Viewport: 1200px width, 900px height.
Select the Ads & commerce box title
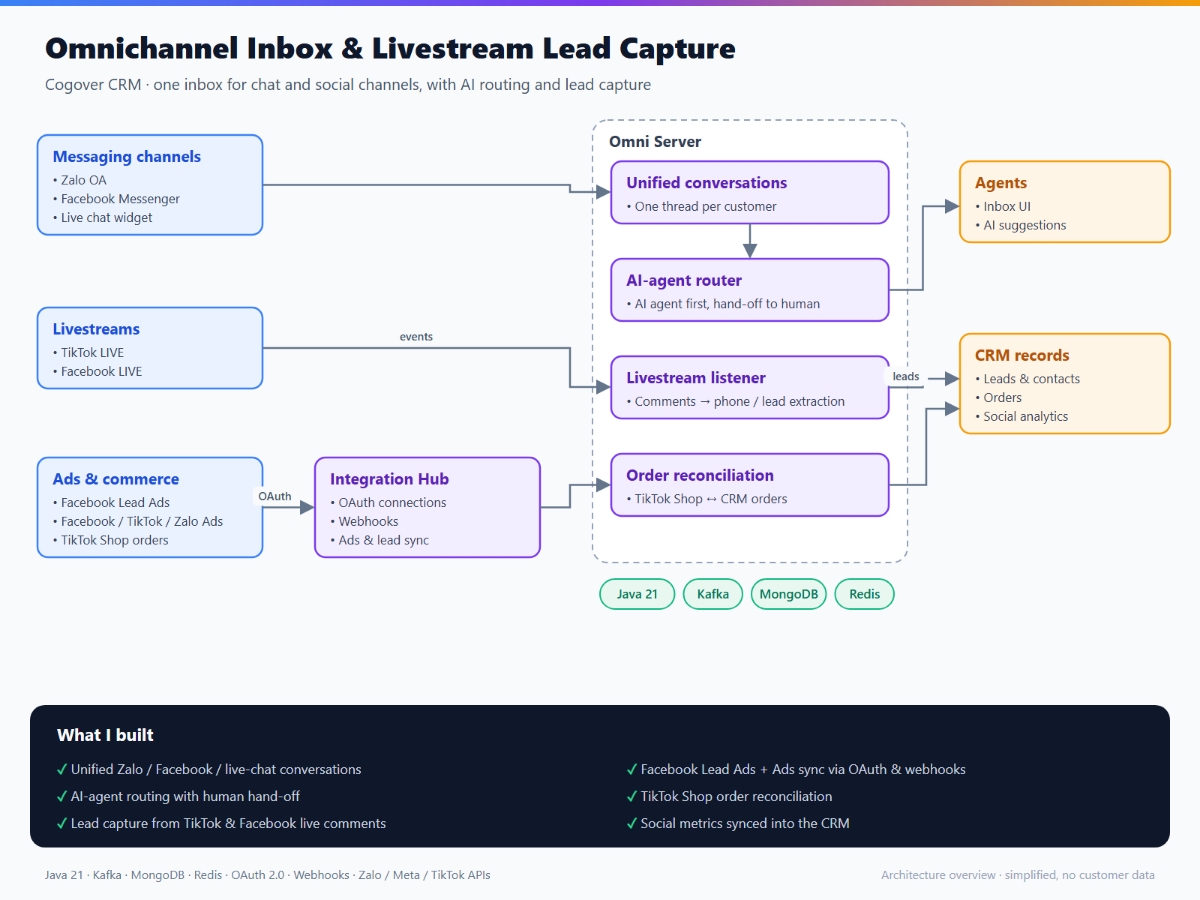pos(116,479)
